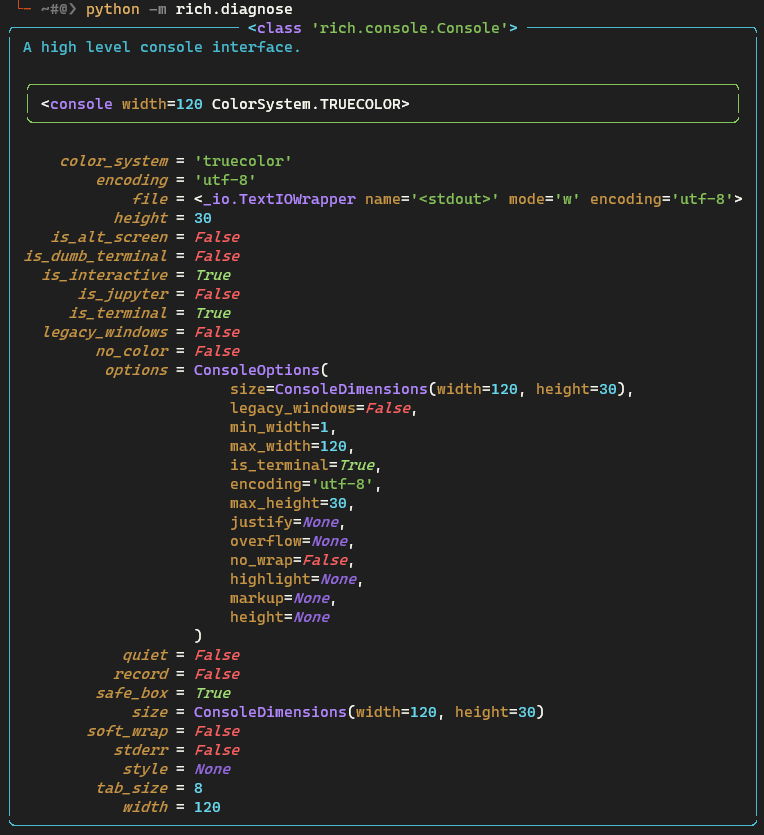Screen dimensions: 764x835
Task: Click the '<console width=120 ColorSystem.TRUECOLOR>' line
Action: (225, 104)
